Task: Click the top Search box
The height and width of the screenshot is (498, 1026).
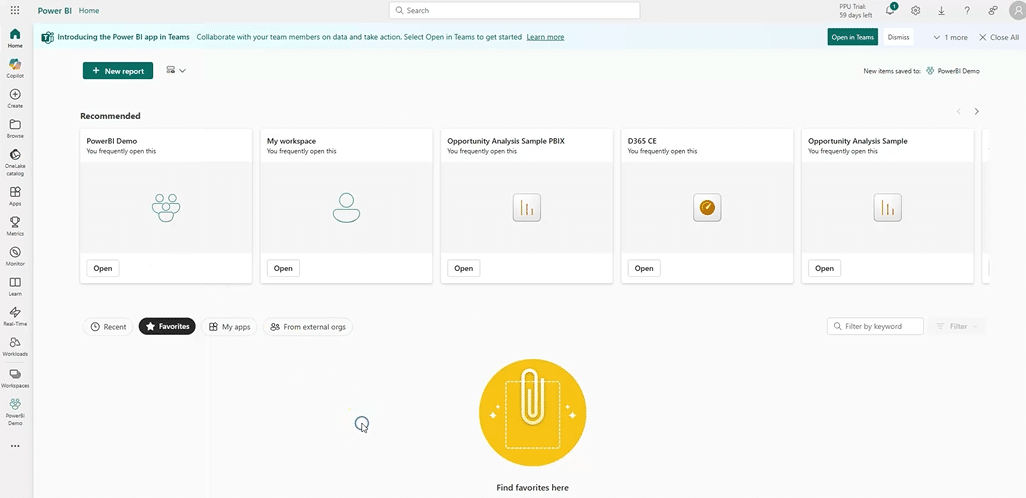Action: [x=514, y=10]
